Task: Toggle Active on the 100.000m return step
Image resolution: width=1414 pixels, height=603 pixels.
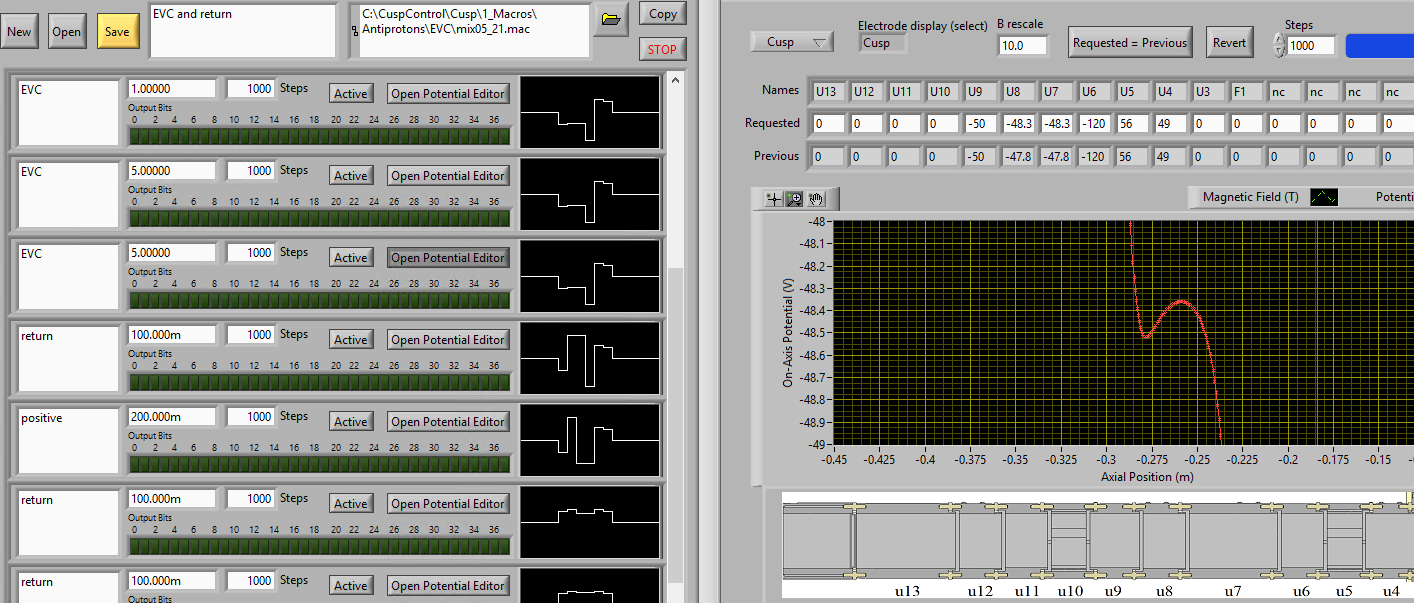Action: point(351,340)
